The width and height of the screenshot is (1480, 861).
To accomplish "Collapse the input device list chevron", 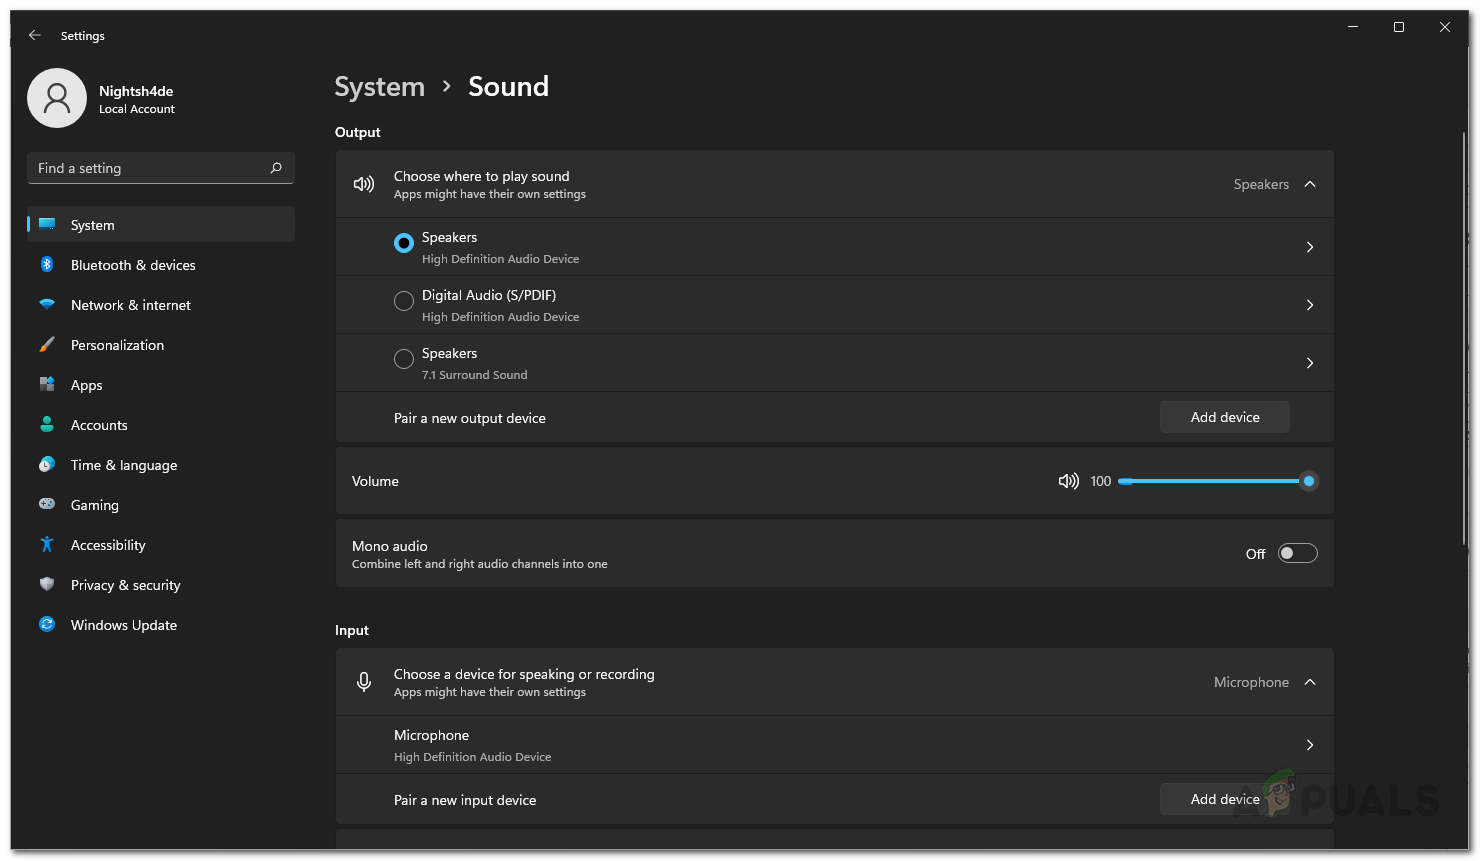I will click(x=1310, y=682).
